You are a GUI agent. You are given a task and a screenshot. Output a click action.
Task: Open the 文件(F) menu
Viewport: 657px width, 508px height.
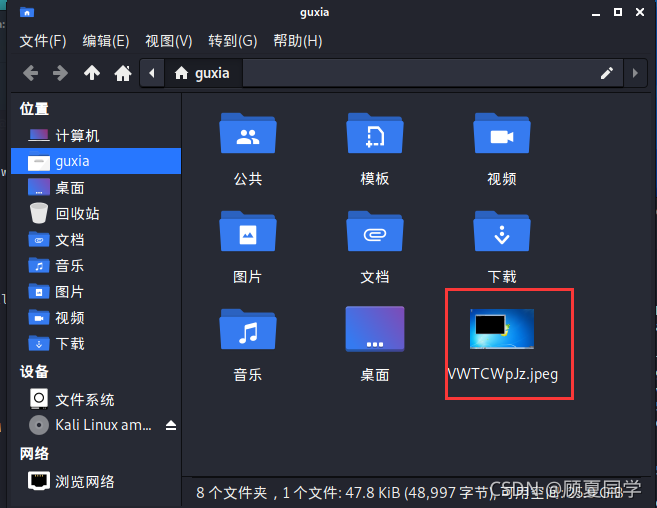[43, 41]
